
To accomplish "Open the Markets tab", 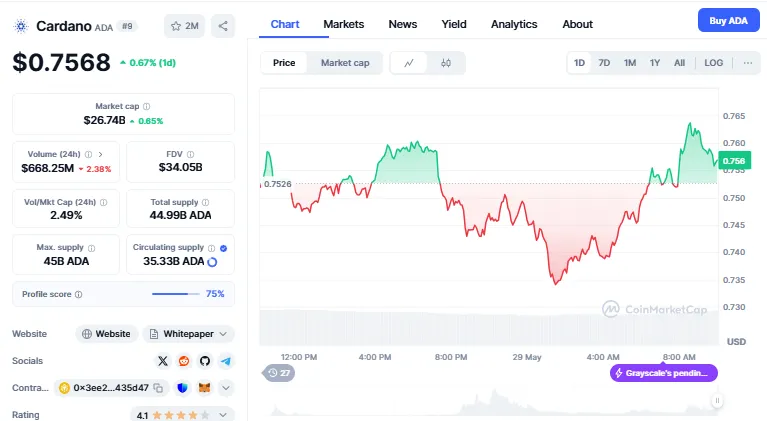I will click(x=343, y=24).
